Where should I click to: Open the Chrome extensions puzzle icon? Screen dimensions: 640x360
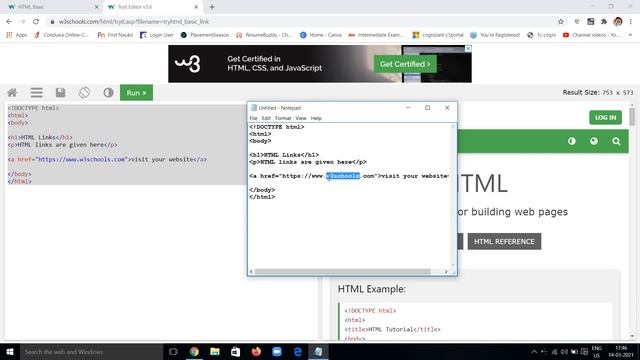pyautogui.click(x=604, y=22)
